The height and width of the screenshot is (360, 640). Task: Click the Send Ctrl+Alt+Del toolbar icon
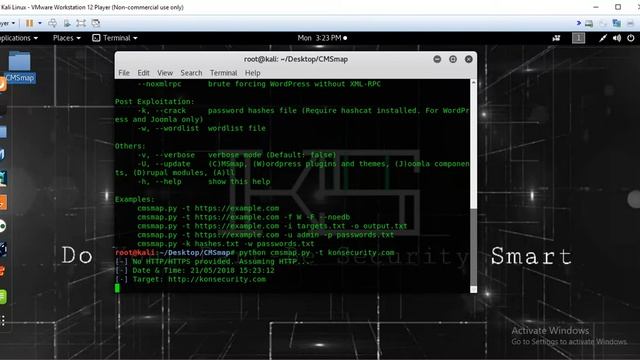(x=52, y=23)
